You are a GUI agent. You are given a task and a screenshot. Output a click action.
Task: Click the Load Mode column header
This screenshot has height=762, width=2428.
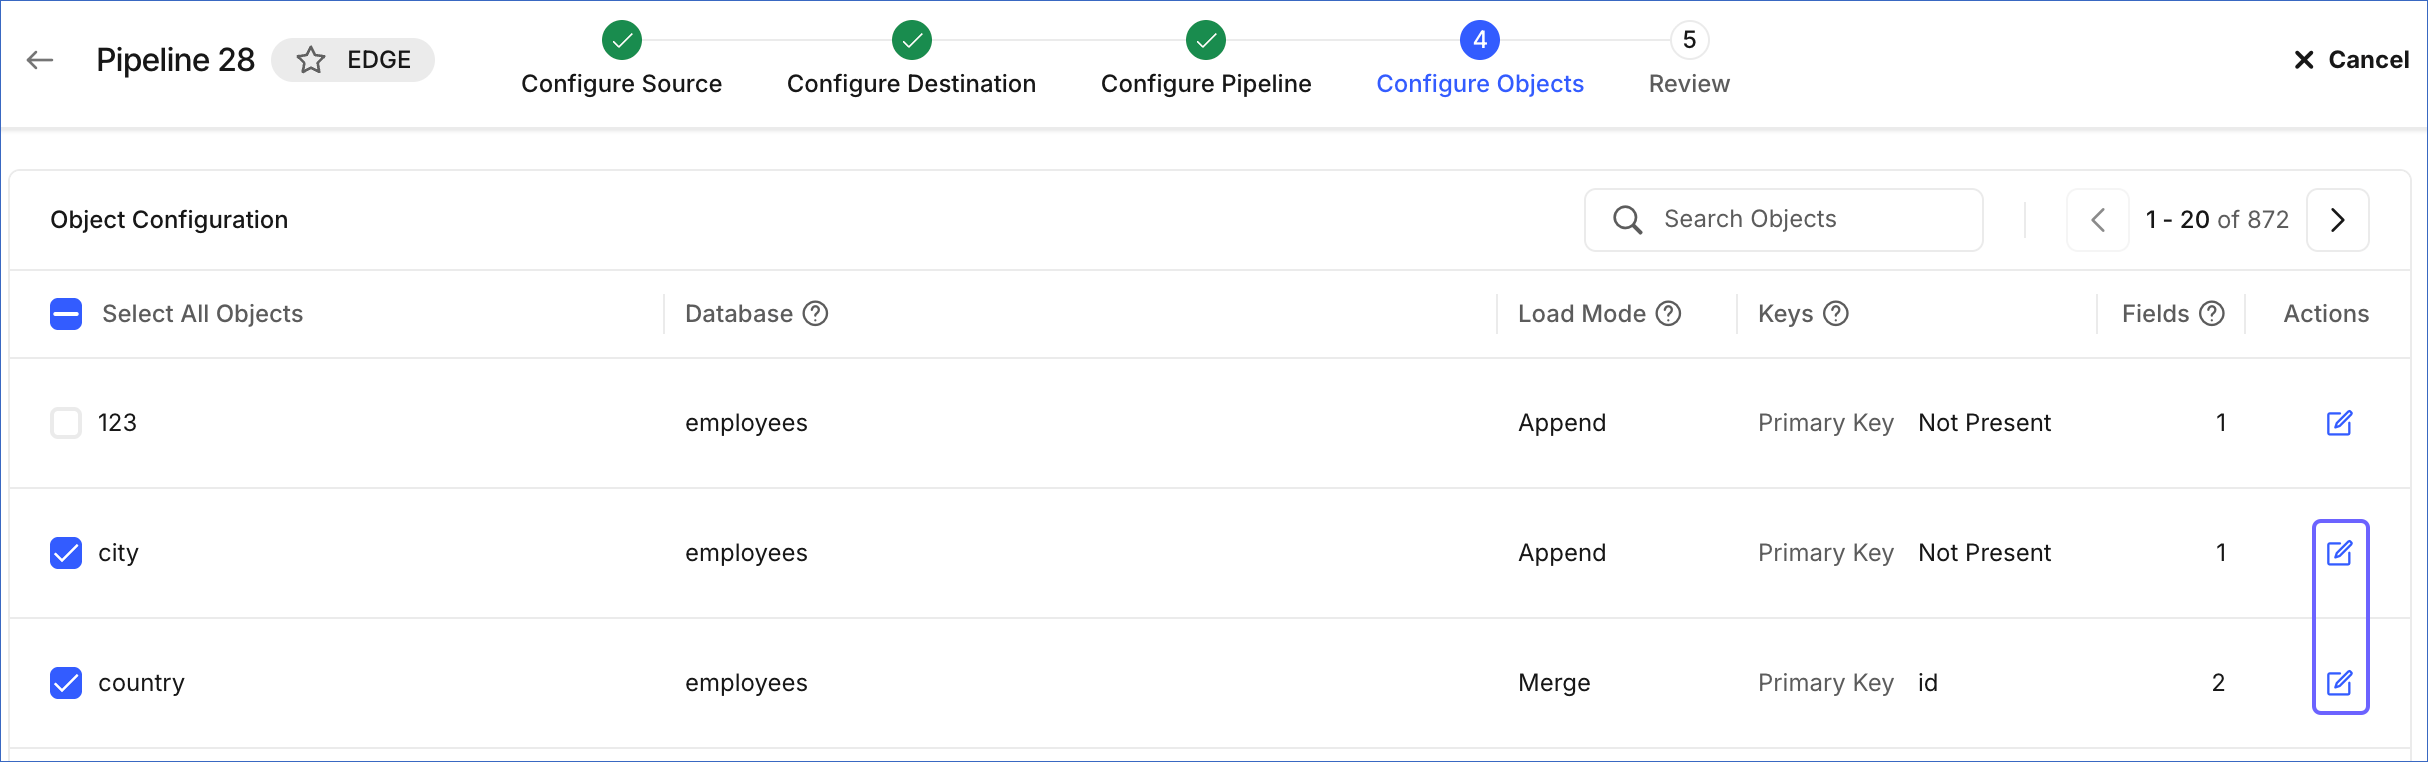point(1582,314)
